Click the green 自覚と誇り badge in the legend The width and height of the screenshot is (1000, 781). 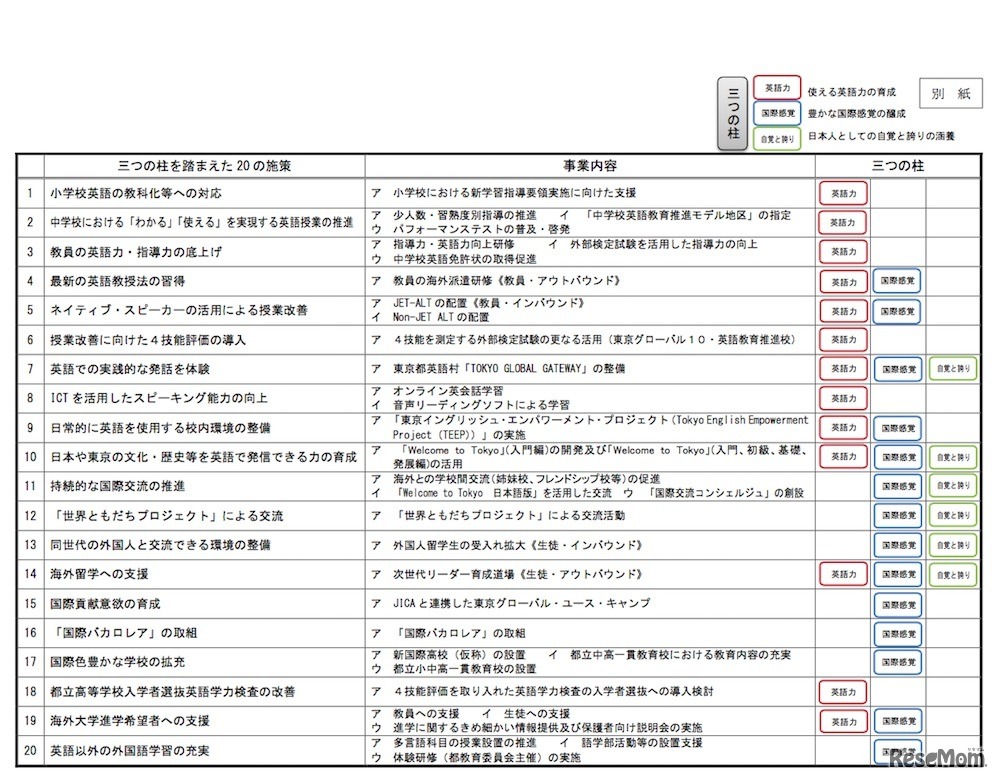[x=777, y=136]
